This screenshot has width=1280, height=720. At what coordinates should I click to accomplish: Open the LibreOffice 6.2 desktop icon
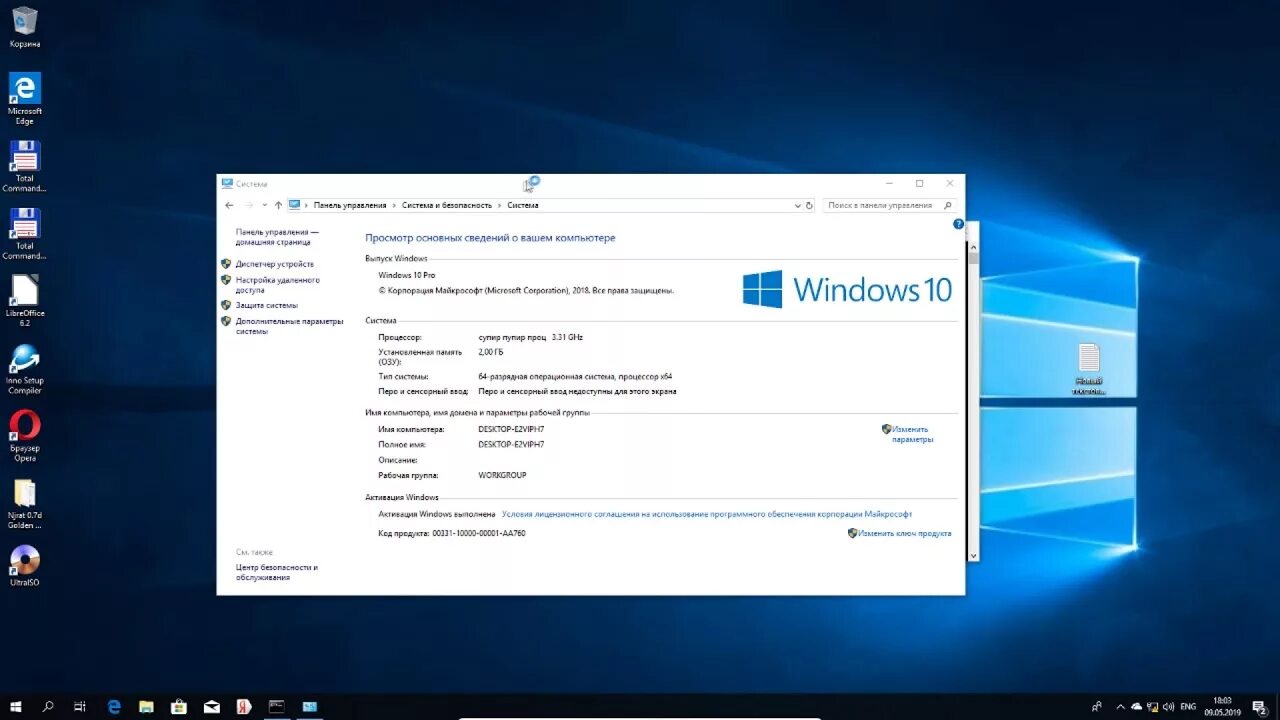pyautogui.click(x=24, y=300)
